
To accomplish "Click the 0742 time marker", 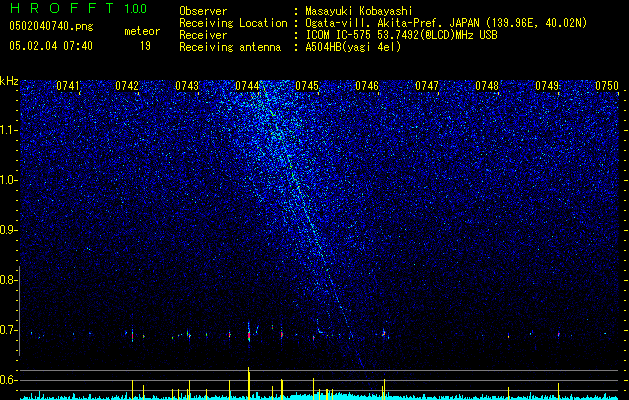I will click(127, 86).
